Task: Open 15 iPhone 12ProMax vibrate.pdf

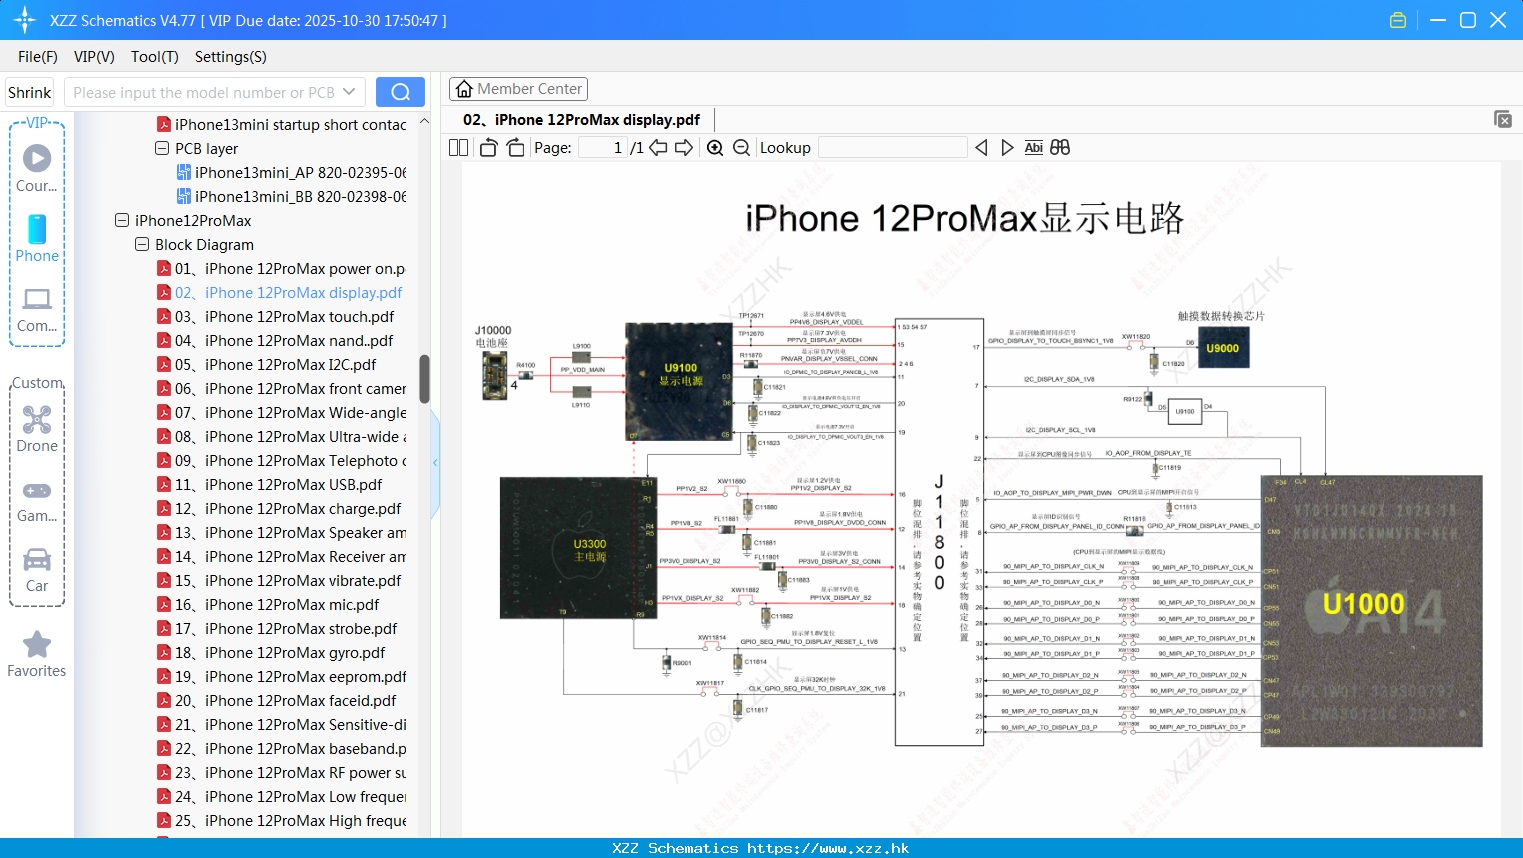Action: tap(279, 580)
